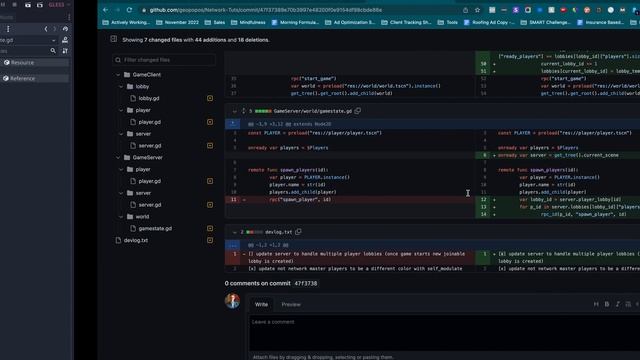Click the Godot filter search magnifier icon
The width and height of the screenshot is (640, 360).
coord(53,51)
